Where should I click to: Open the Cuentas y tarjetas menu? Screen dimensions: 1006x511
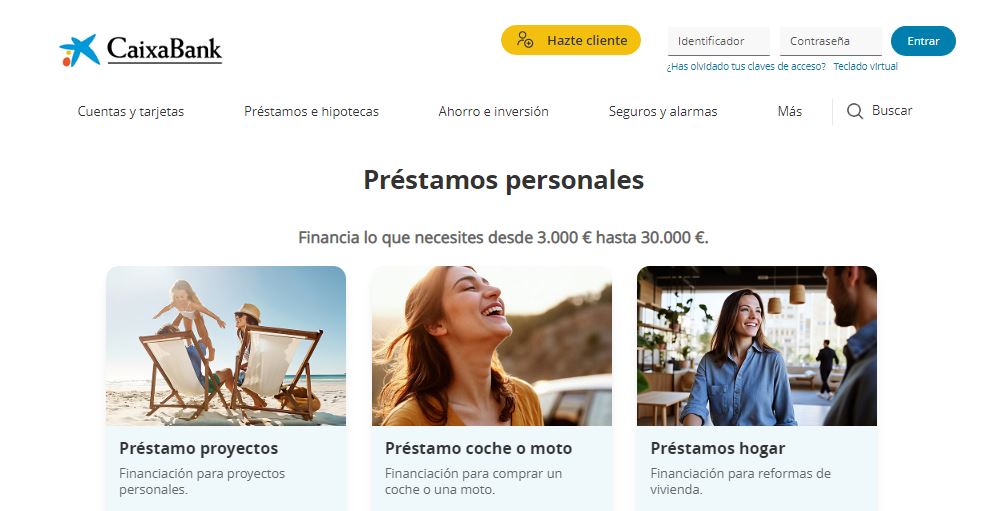click(131, 111)
